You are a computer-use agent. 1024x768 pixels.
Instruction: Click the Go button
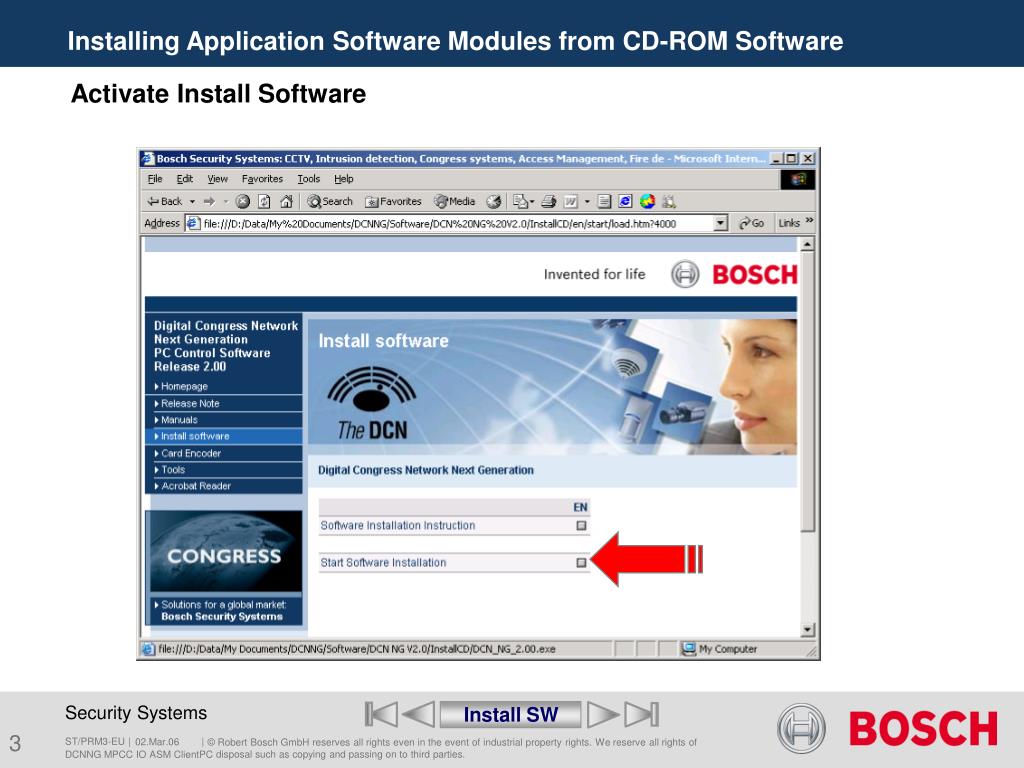point(752,223)
